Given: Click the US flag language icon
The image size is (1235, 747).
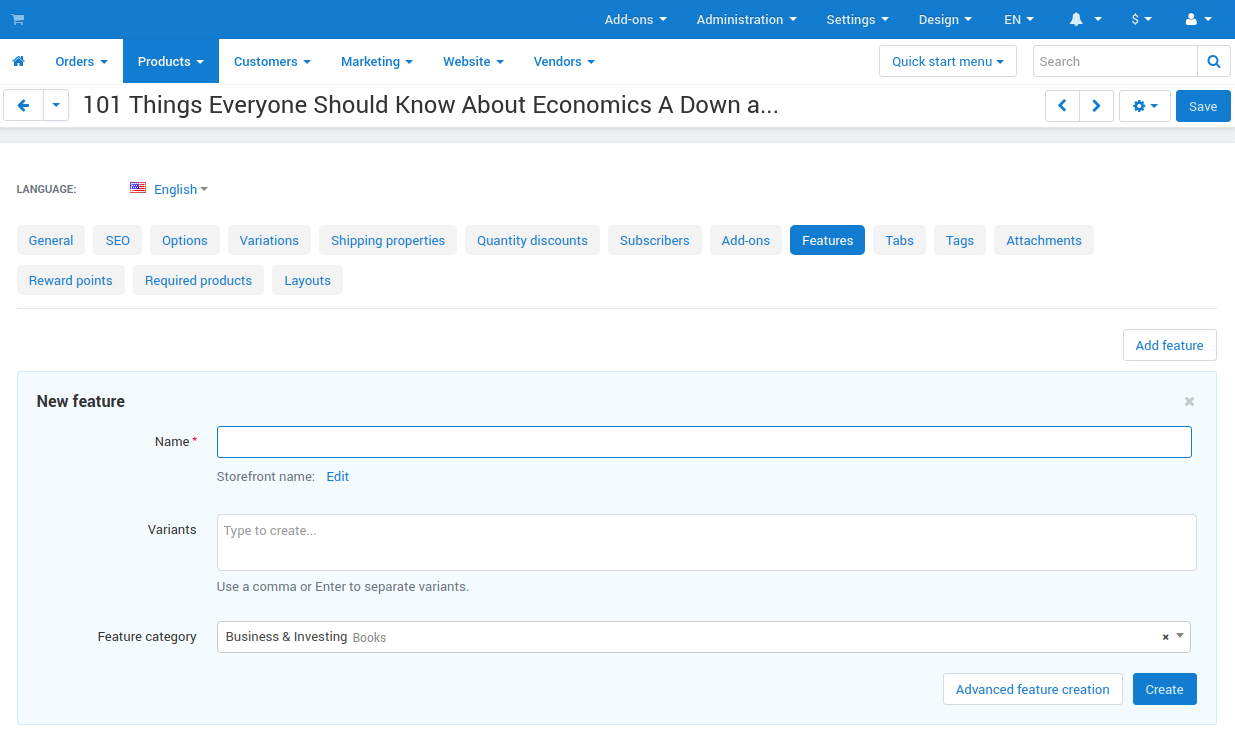Looking at the screenshot, I should pyautogui.click(x=138, y=188).
